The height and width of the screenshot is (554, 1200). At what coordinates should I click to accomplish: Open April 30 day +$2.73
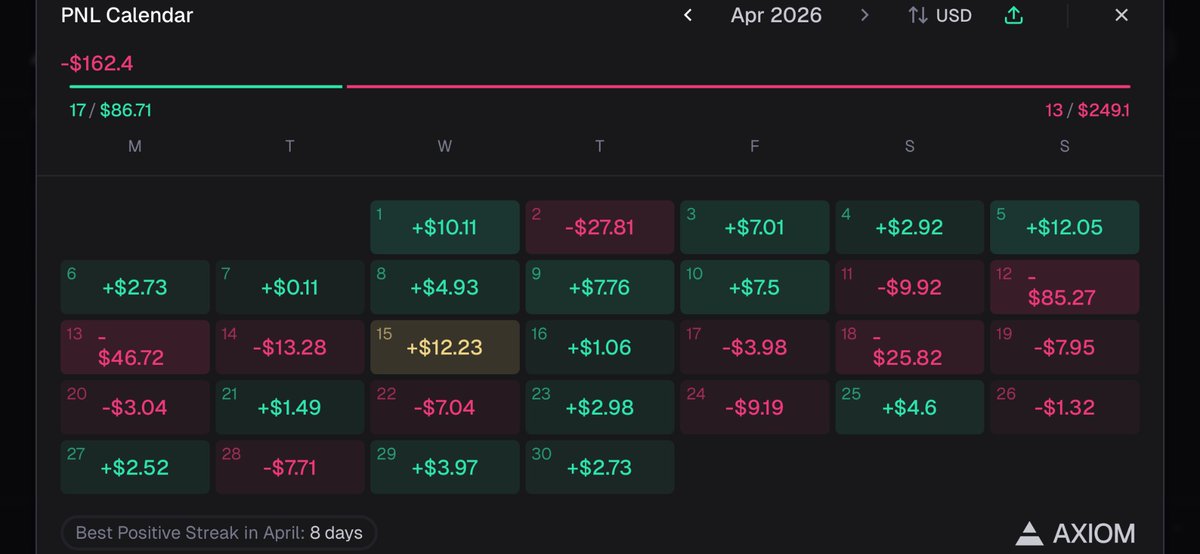pos(600,467)
